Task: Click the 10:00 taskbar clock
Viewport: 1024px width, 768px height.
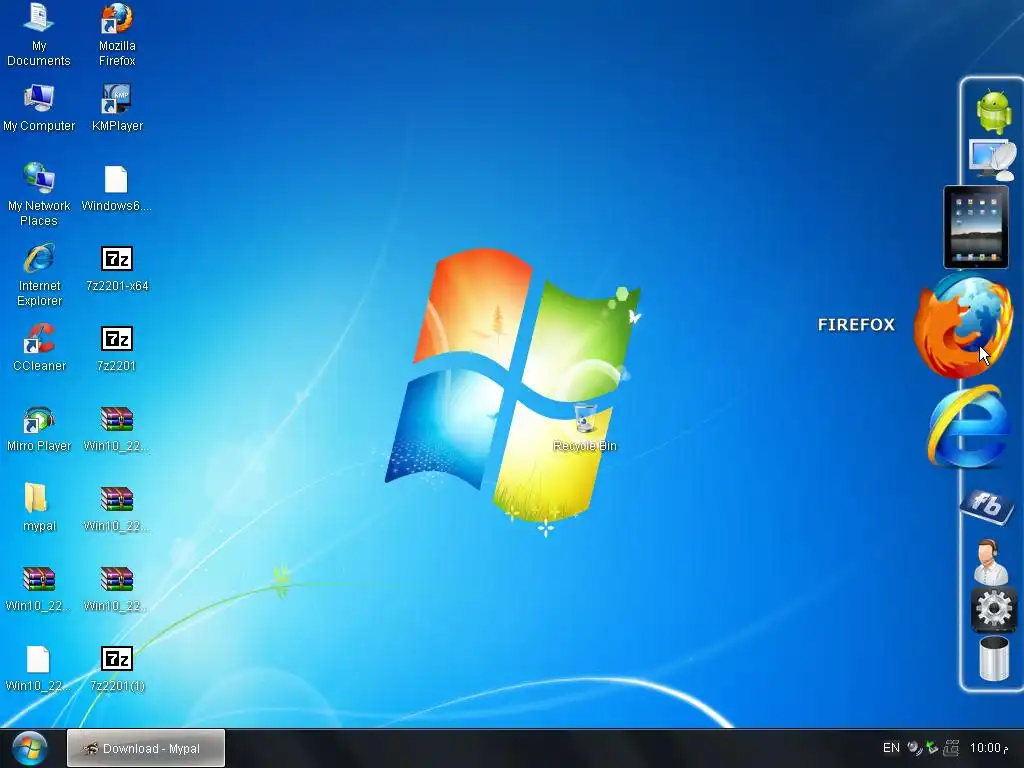Action: (x=988, y=748)
